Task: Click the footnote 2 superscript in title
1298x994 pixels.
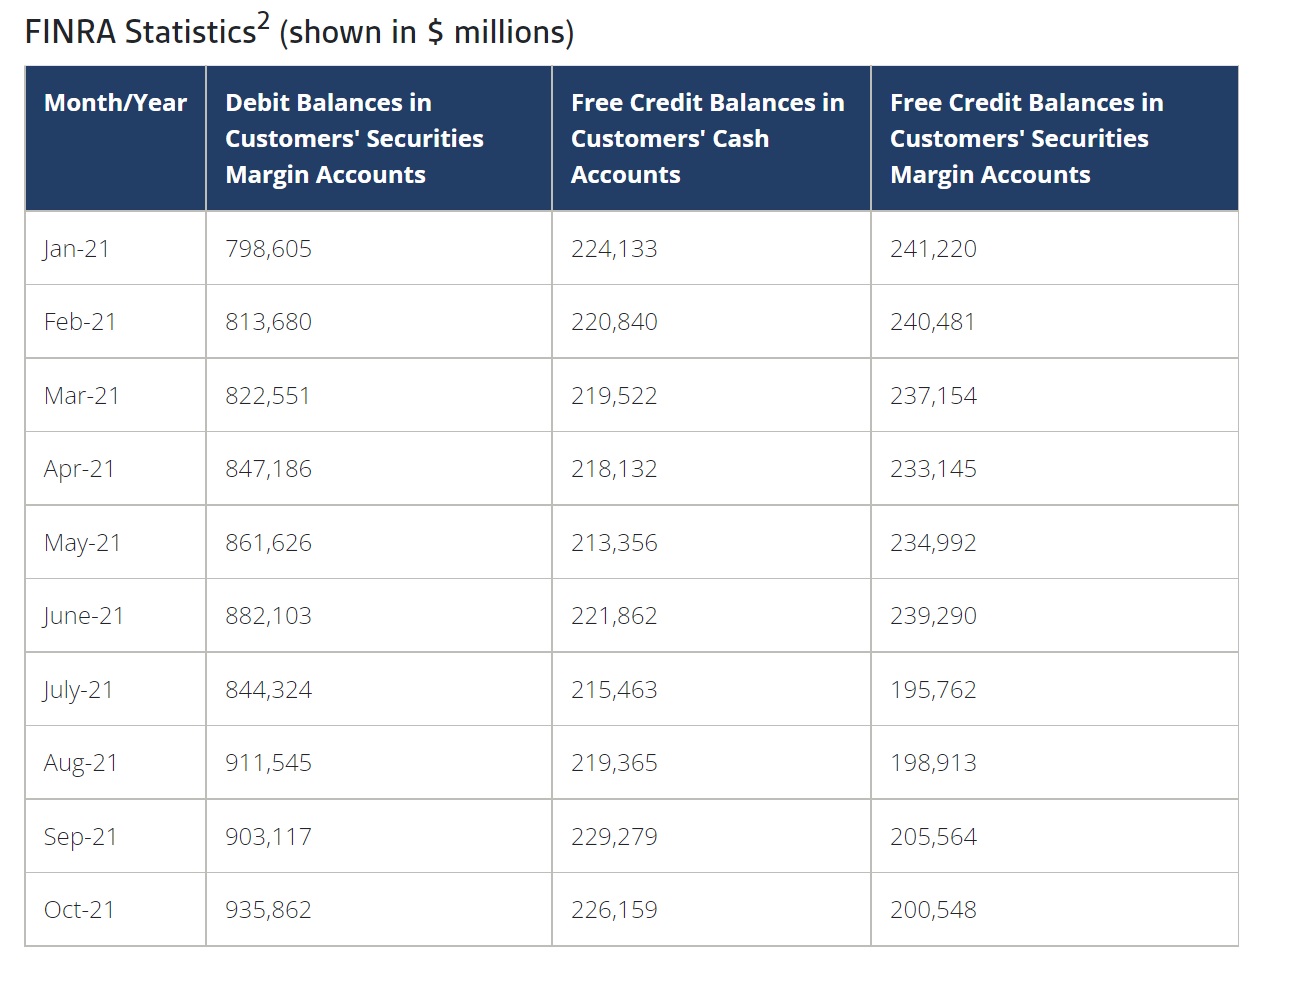Action: [263, 21]
